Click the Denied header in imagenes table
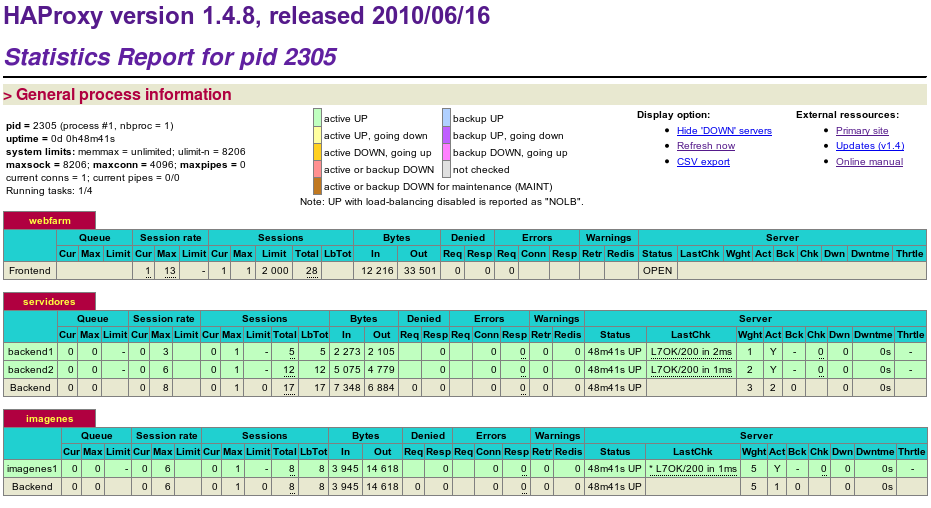931x508 pixels. point(428,436)
